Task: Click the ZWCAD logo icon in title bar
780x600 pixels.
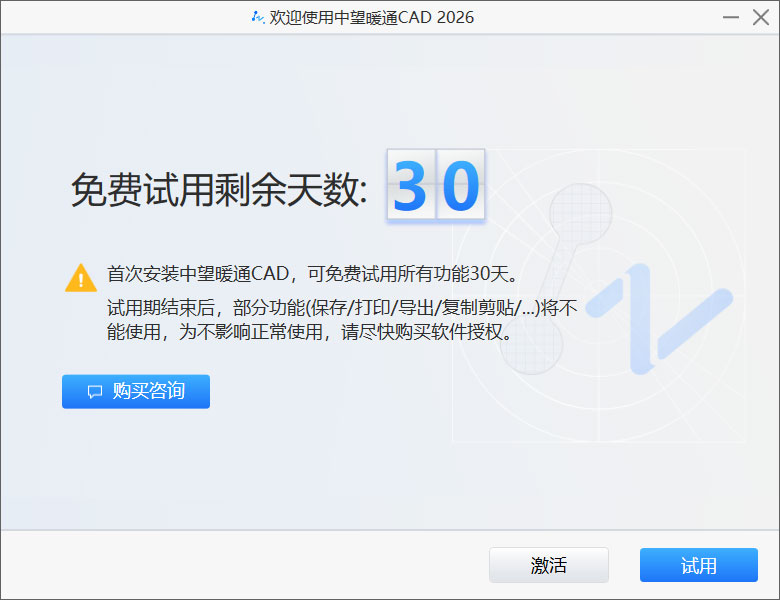Action: click(257, 17)
